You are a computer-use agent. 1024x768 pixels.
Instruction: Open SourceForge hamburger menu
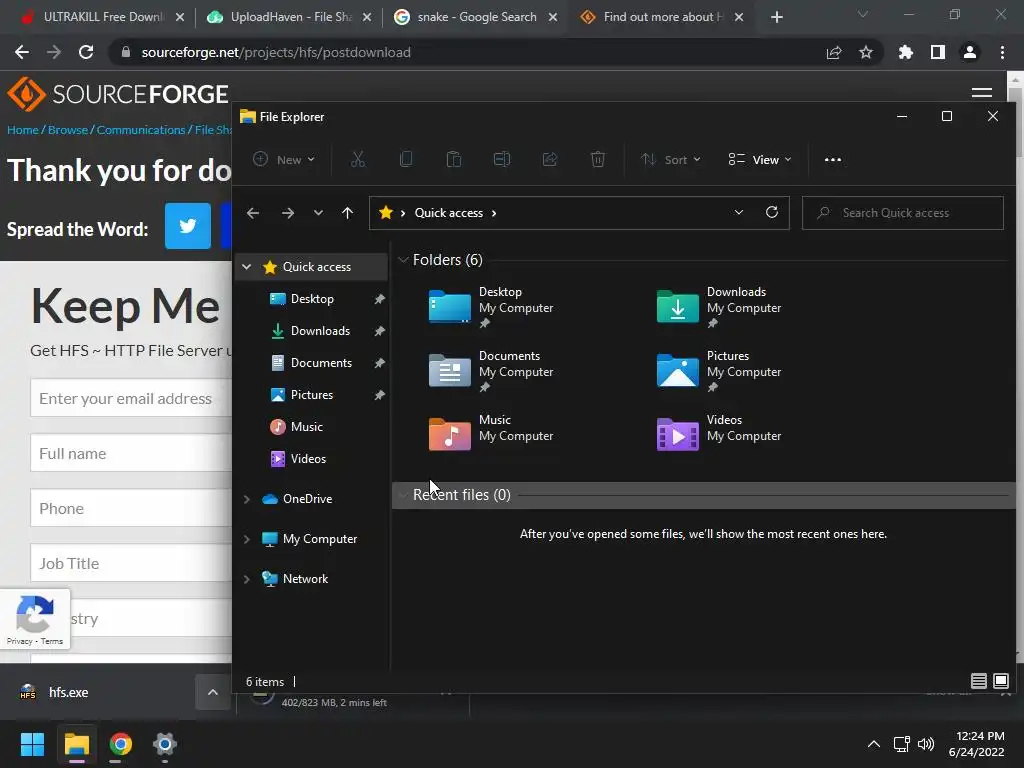982,93
